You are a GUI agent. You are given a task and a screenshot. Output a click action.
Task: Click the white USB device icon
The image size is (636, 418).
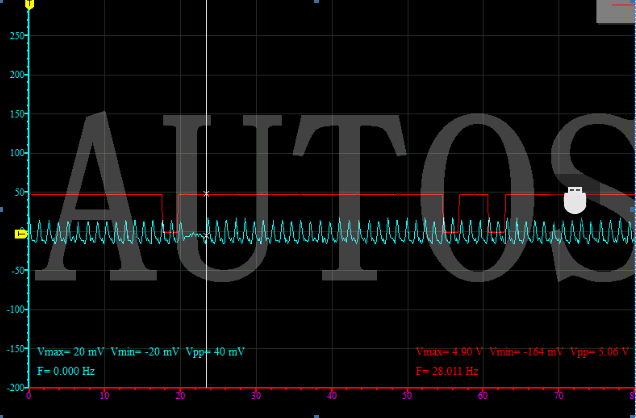[575, 200]
